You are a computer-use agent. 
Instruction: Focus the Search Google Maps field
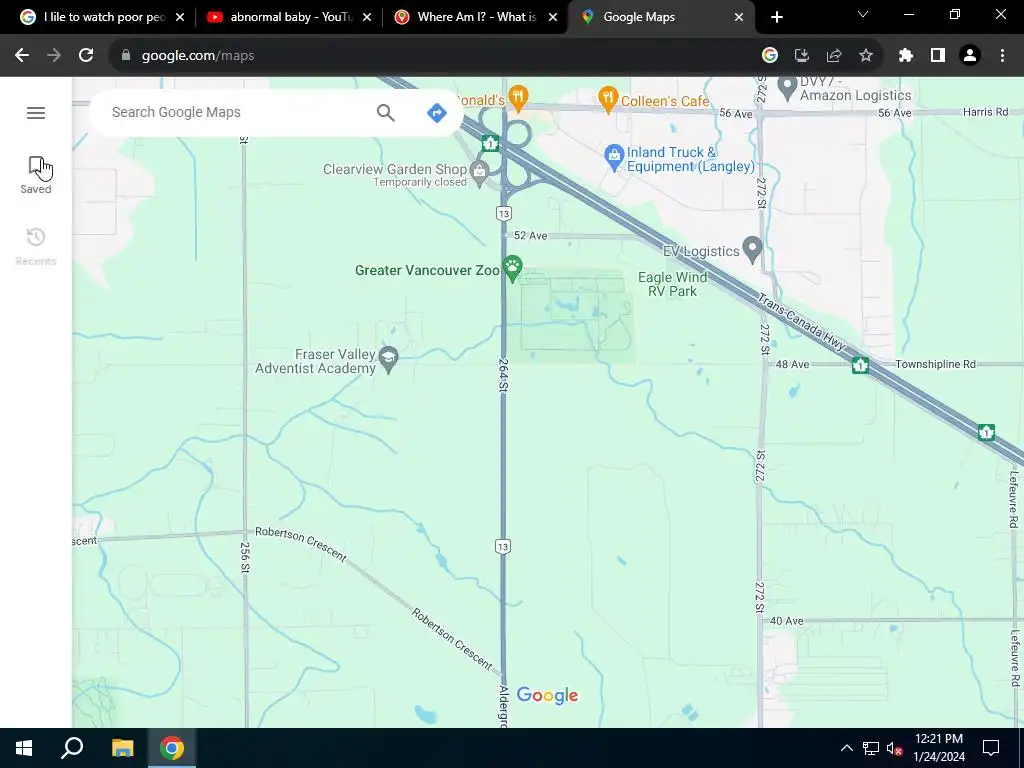(238, 112)
